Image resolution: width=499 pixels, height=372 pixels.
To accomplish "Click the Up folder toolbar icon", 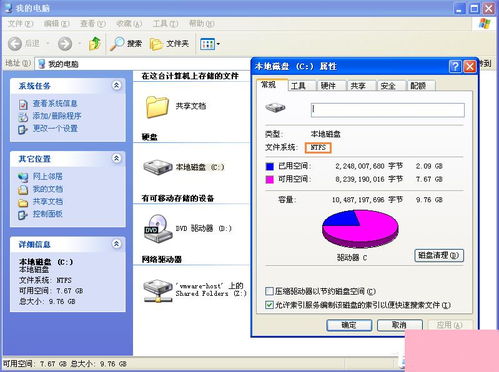I will click(x=95, y=44).
